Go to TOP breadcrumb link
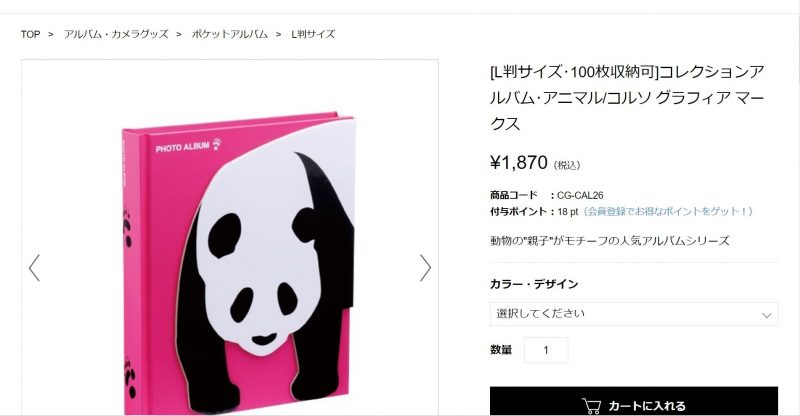 [30, 34]
